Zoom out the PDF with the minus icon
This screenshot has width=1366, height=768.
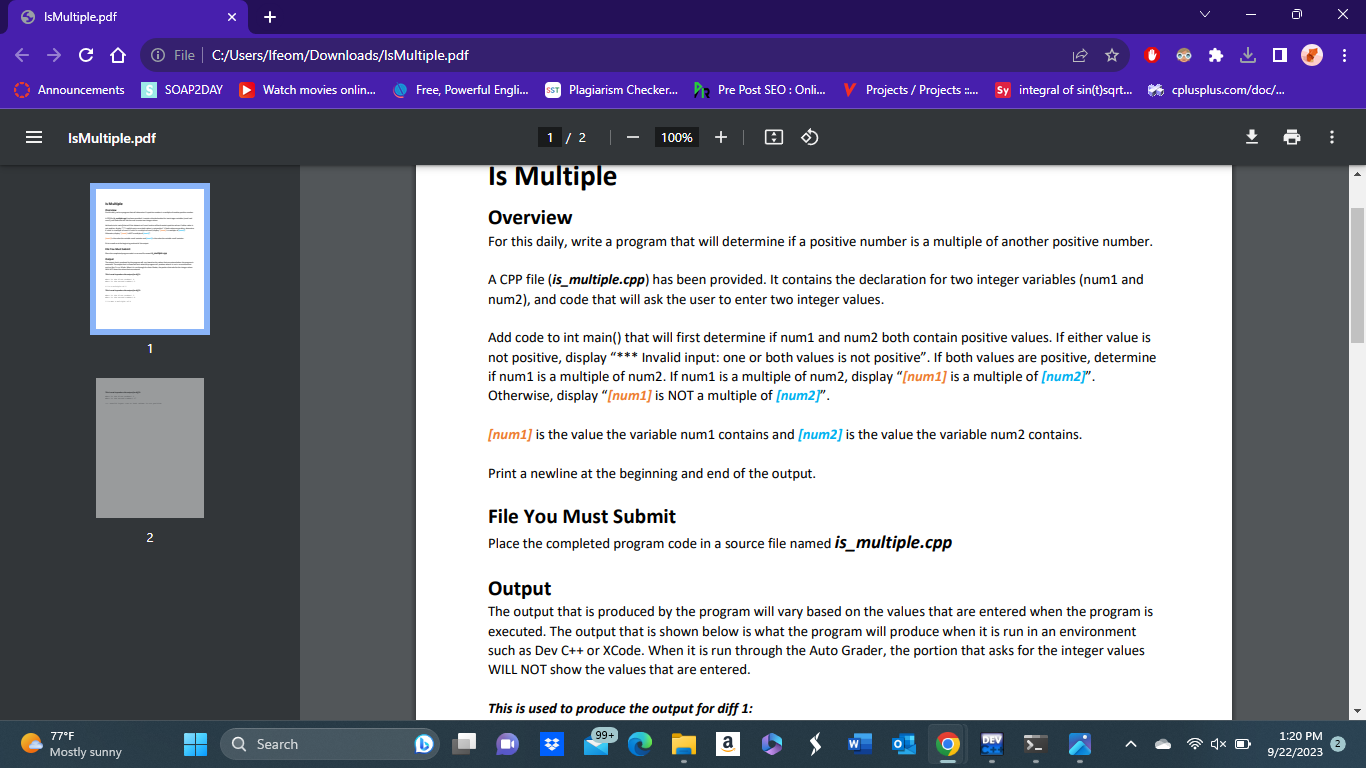pos(631,137)
